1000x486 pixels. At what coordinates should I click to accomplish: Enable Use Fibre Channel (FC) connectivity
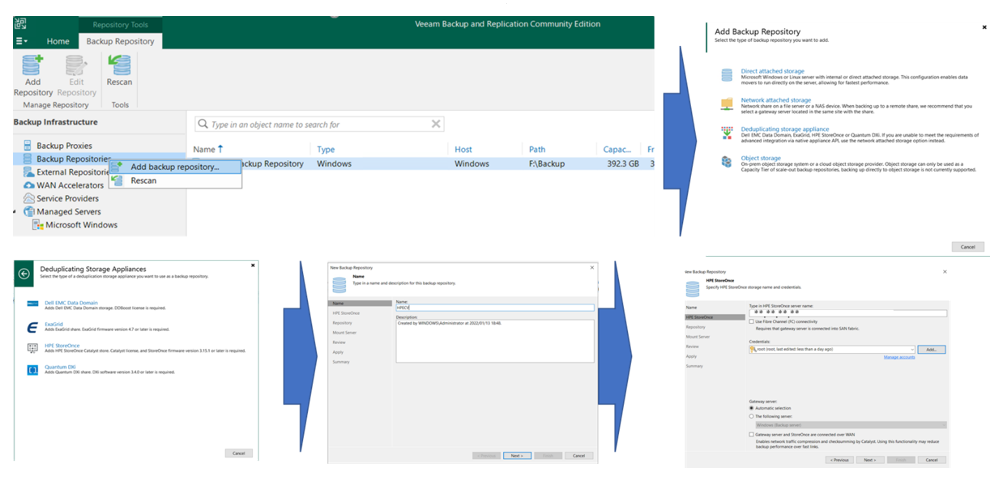[x=752, y=322]
